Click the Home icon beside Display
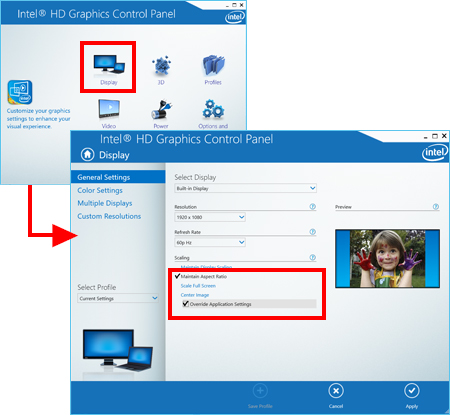Viewport: 450px width, 415px height. (x=87, y=155)
